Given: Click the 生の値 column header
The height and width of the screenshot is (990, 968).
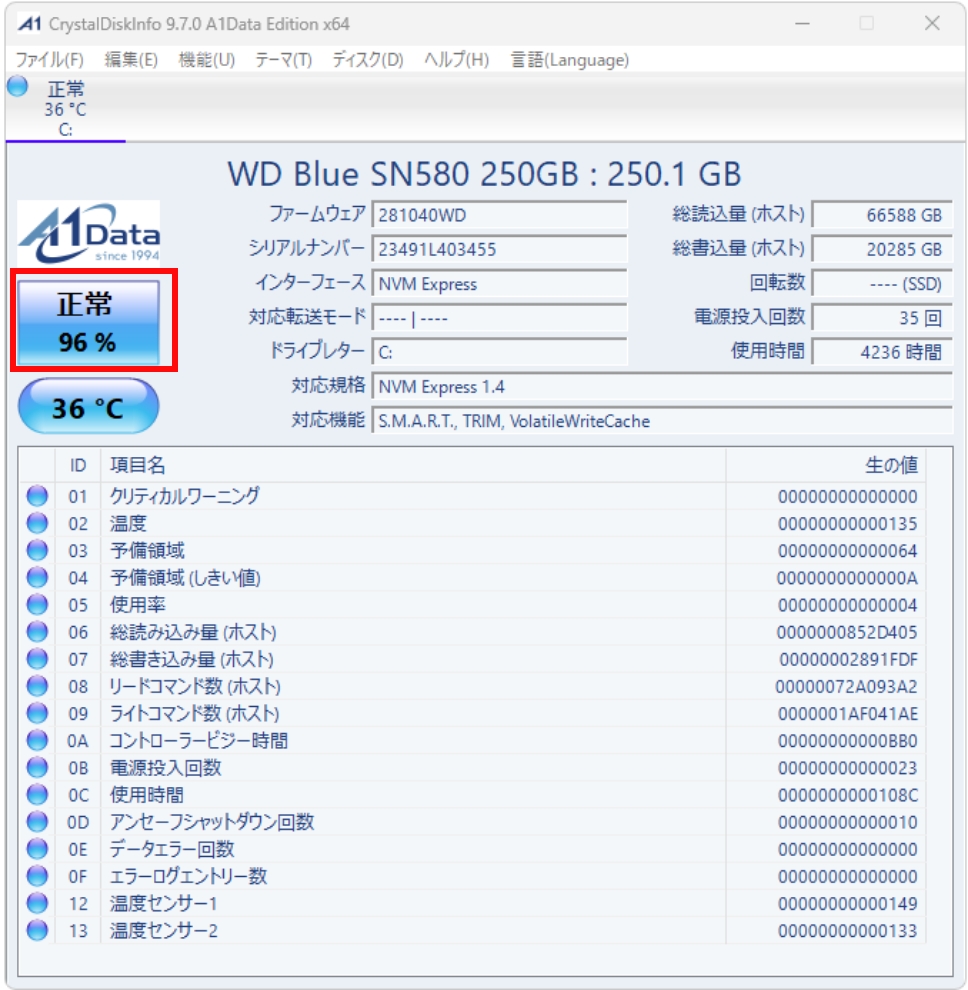Looking at the screenshot, I should 827,465.
